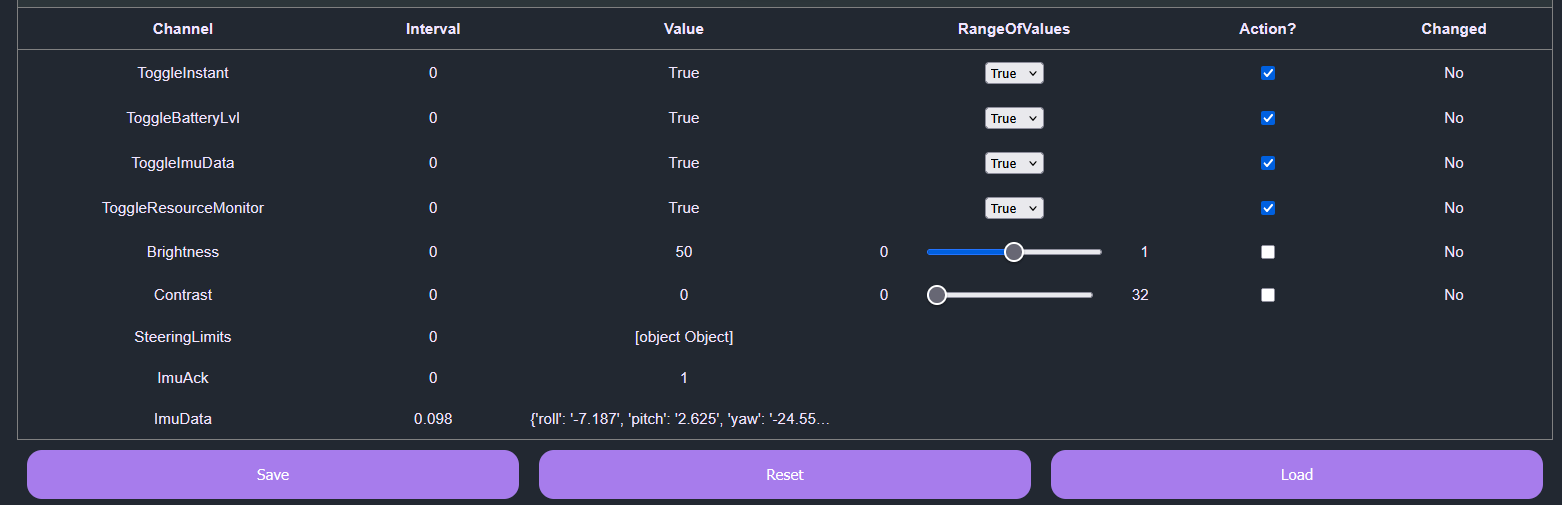Image resolution: width=1562 pixels, height=505 pixels.
Task: Uncheck the ToggleResourceMonitor action checkbox
Action: tap(1268, 208)
